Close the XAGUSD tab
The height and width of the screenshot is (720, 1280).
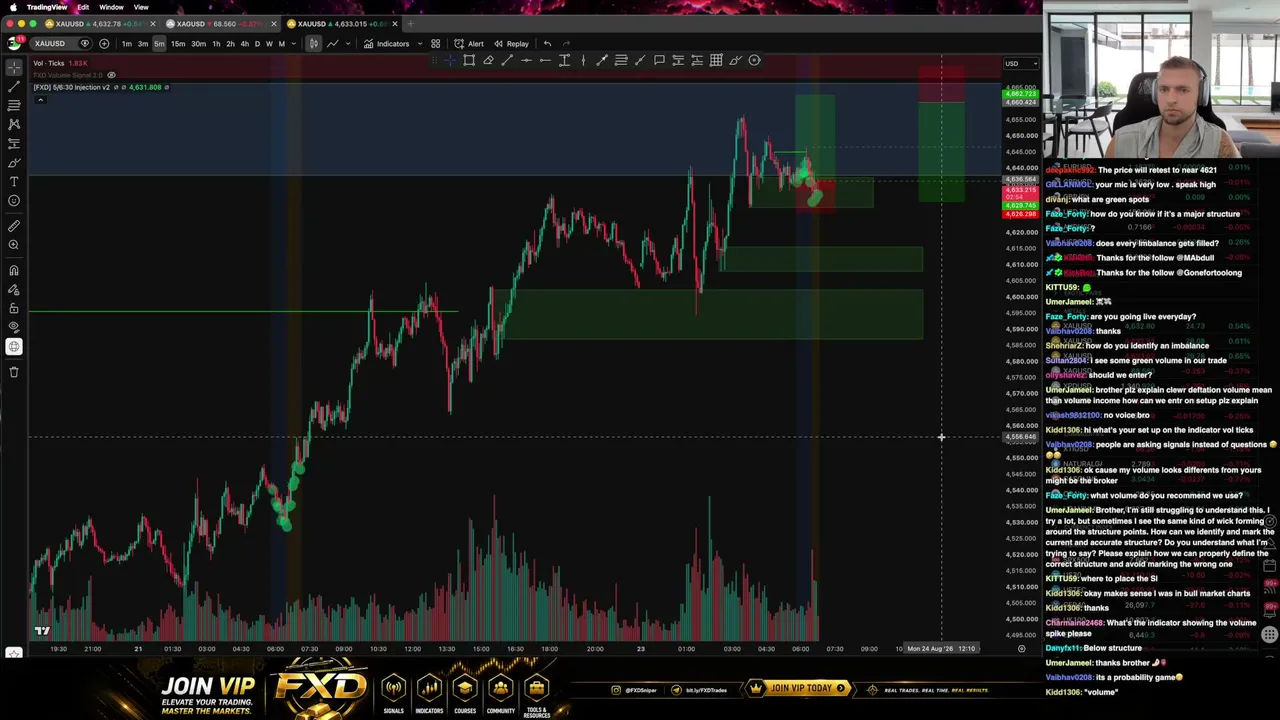click(x=273, y=24)
